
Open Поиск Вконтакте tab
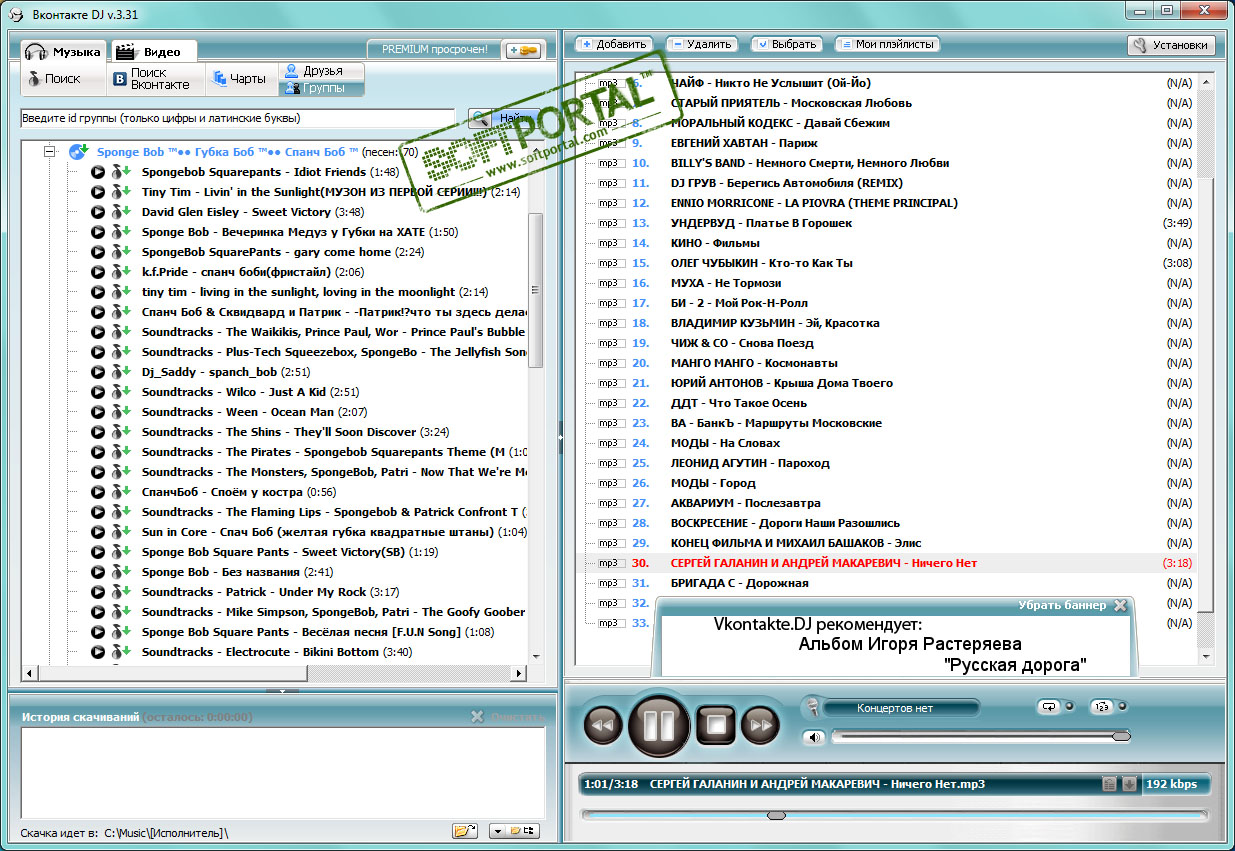tap(157, 79)
